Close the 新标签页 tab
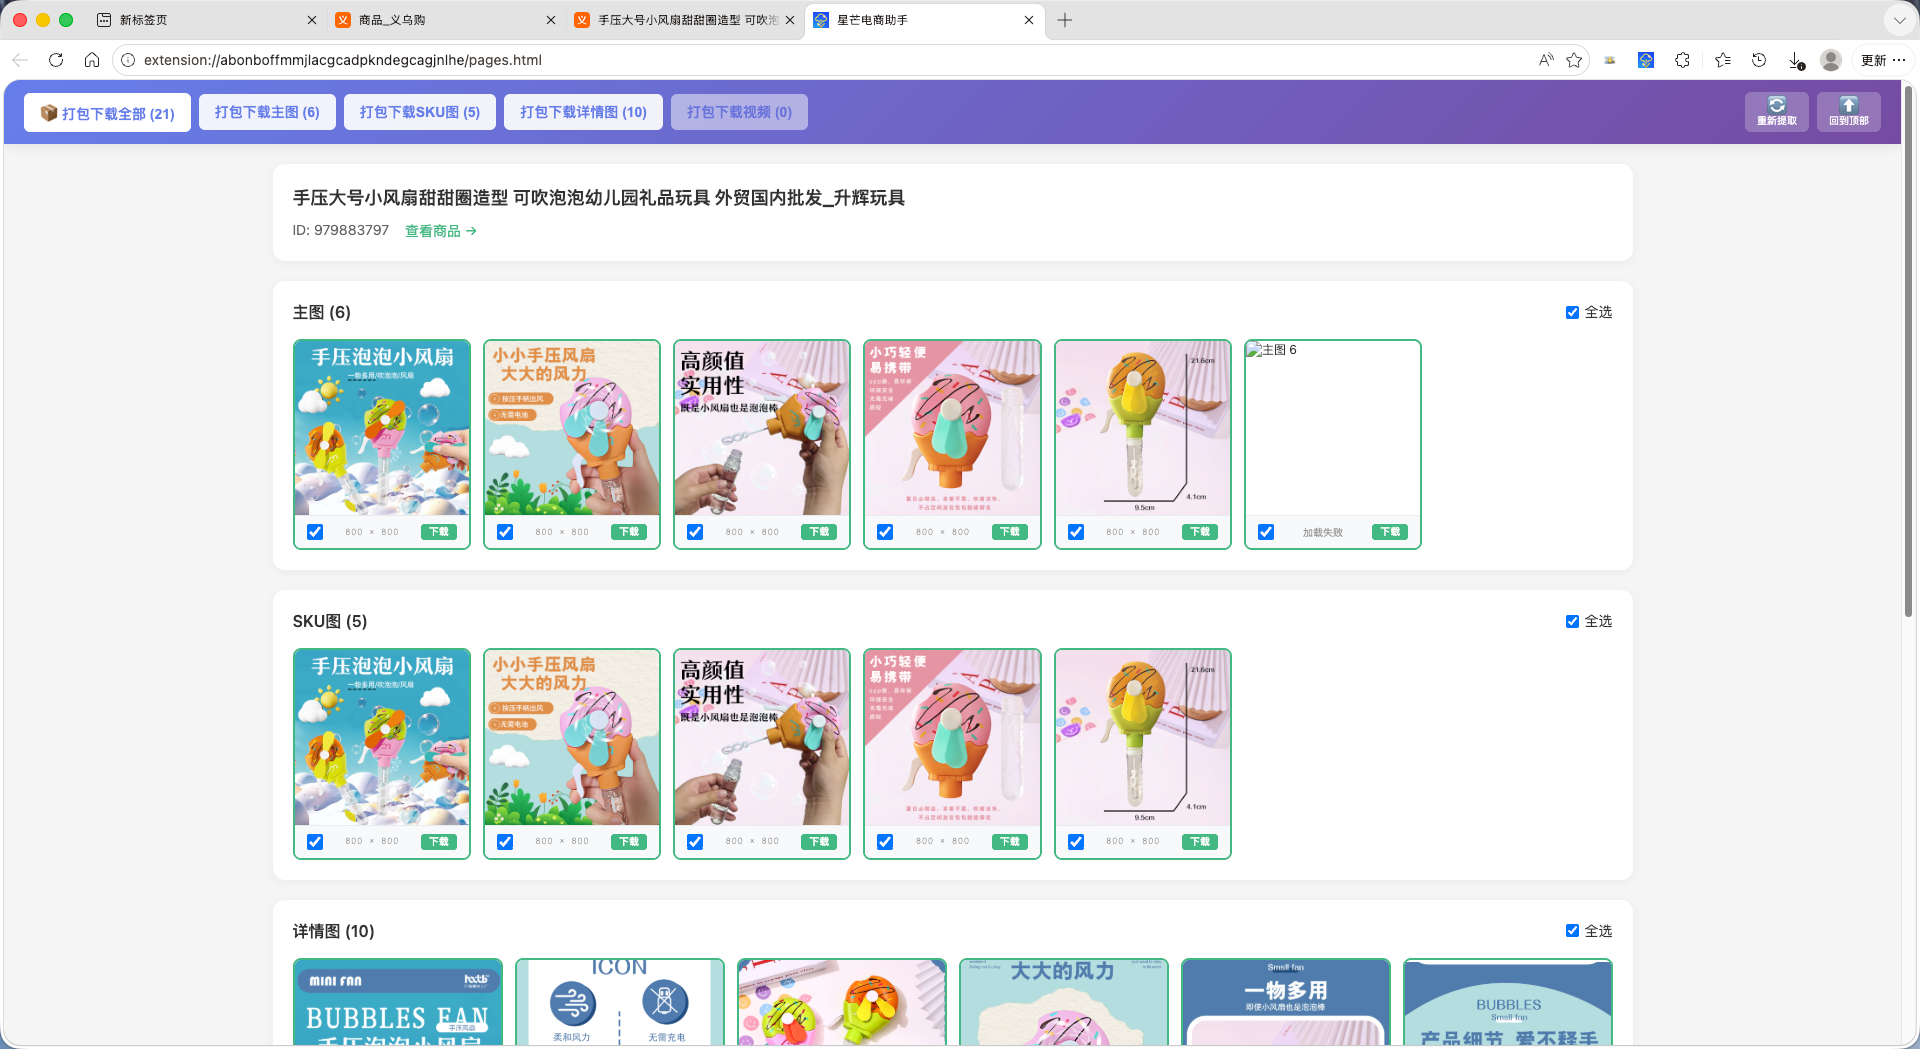Screen dimensions: 1920x1049 312,20
